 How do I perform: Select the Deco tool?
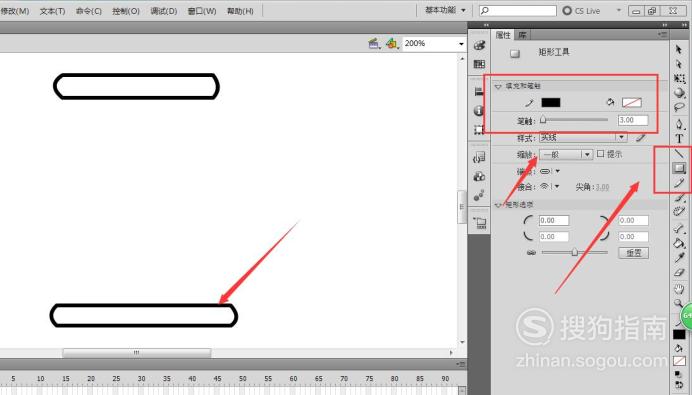[x=679, y=211]
